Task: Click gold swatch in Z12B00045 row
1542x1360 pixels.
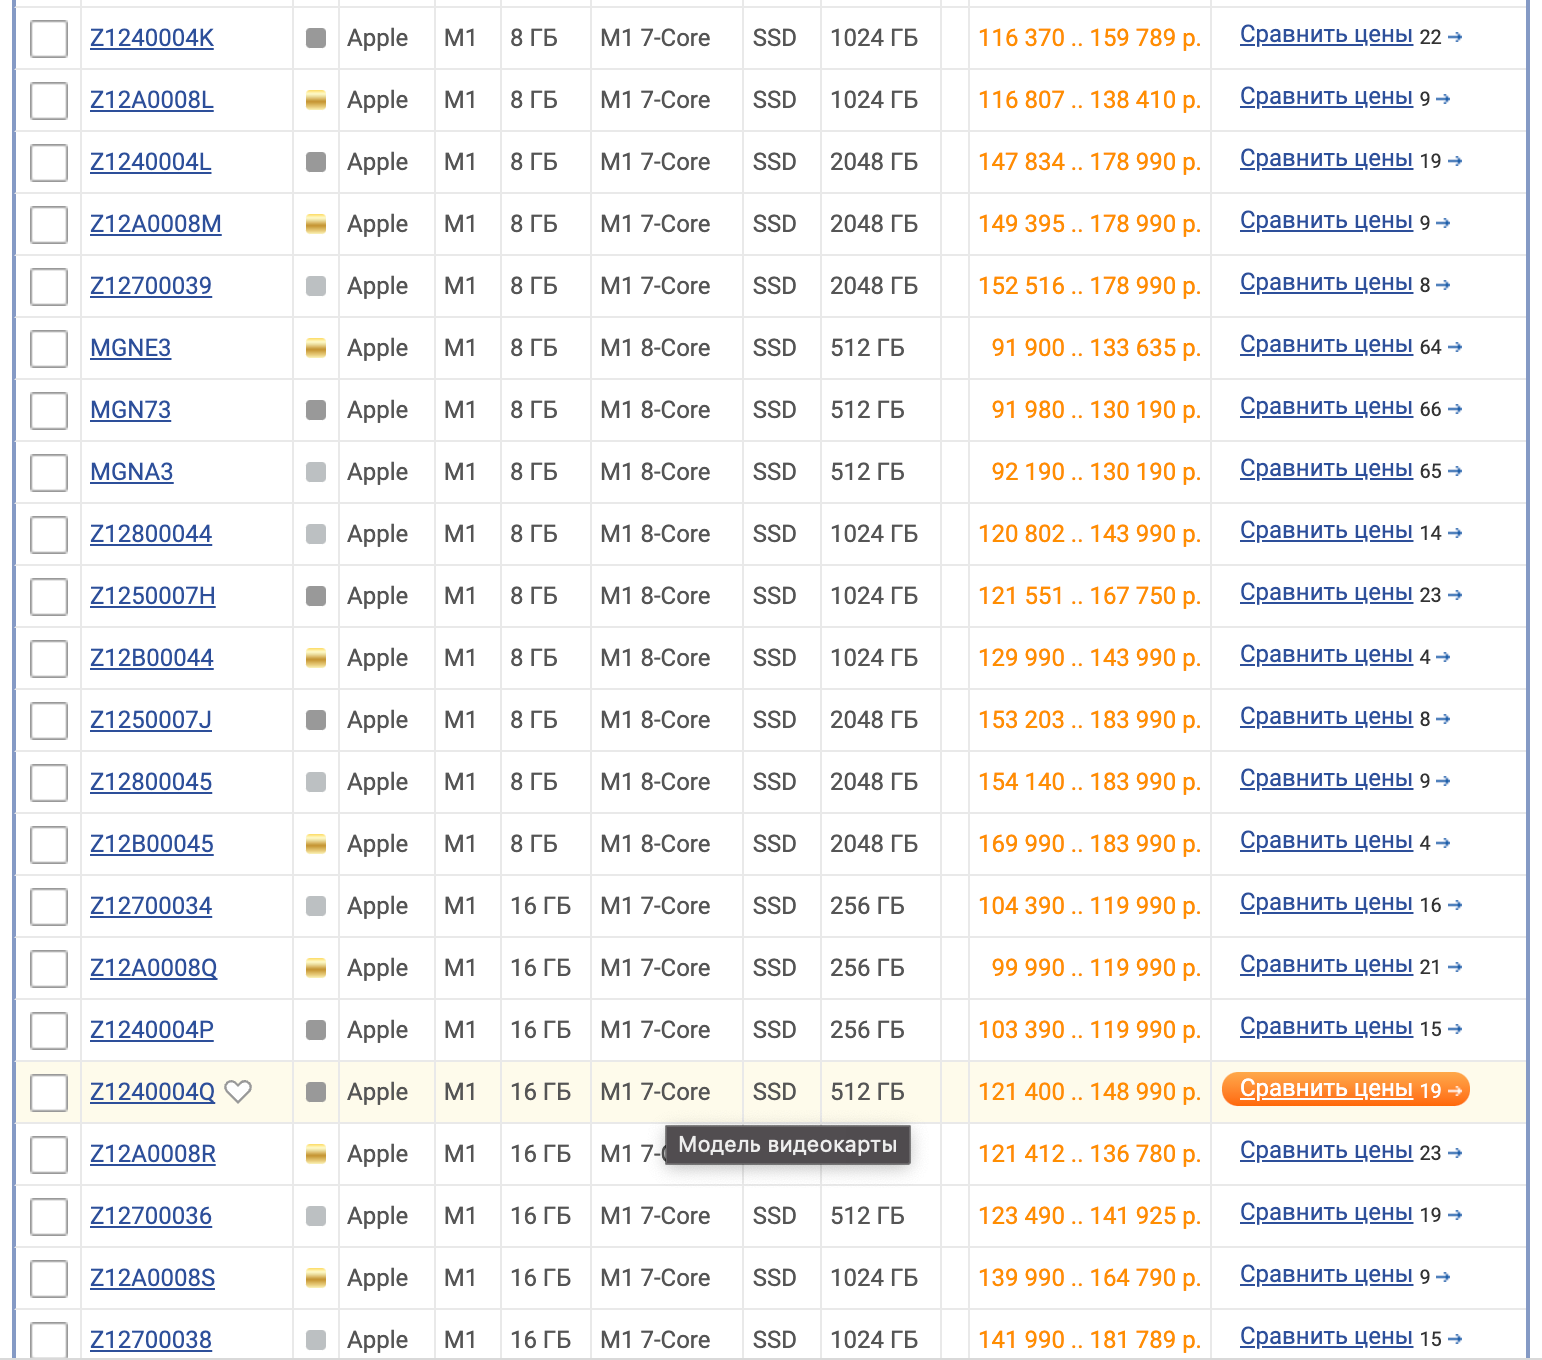Action: [316, 844]
